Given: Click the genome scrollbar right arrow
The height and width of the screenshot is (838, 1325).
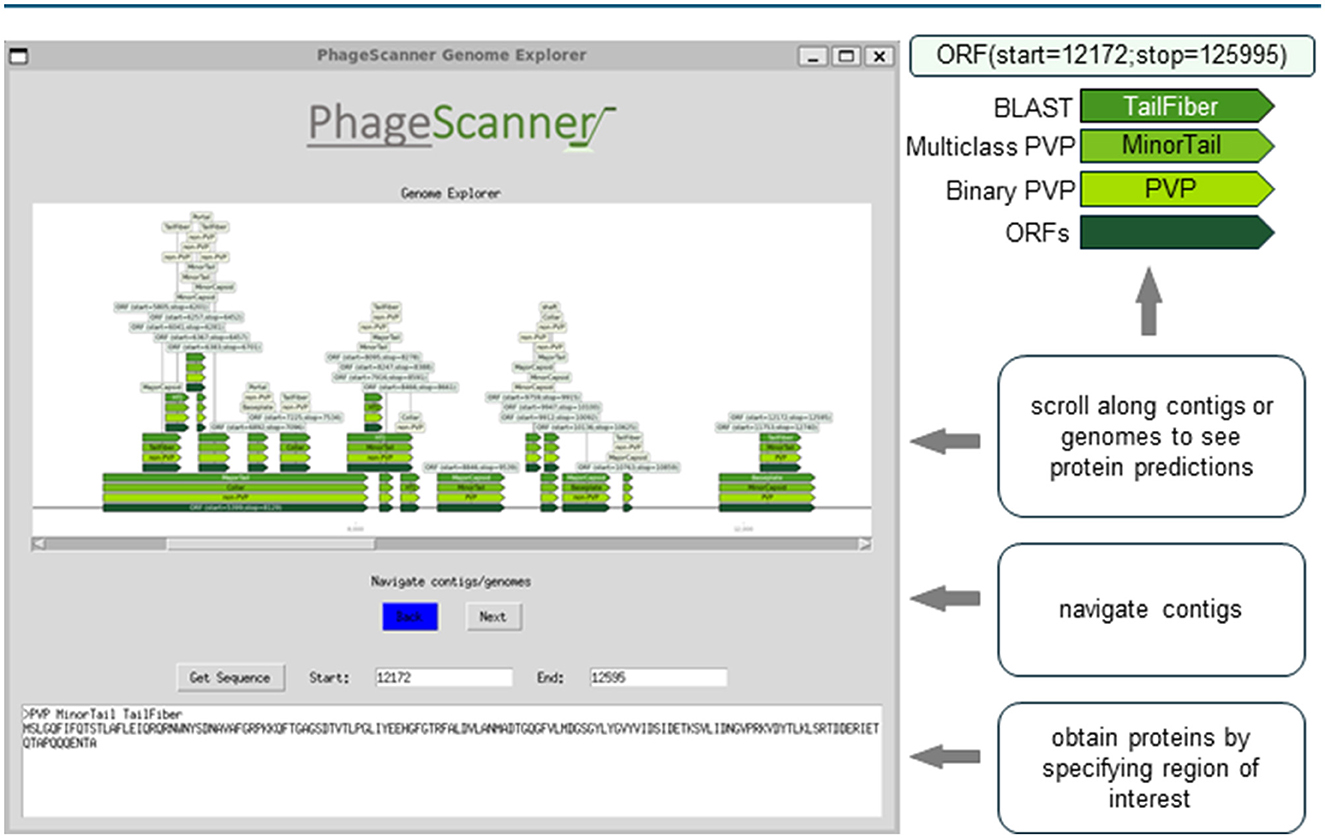Looking at the screenshot, I should pos(865,545).
